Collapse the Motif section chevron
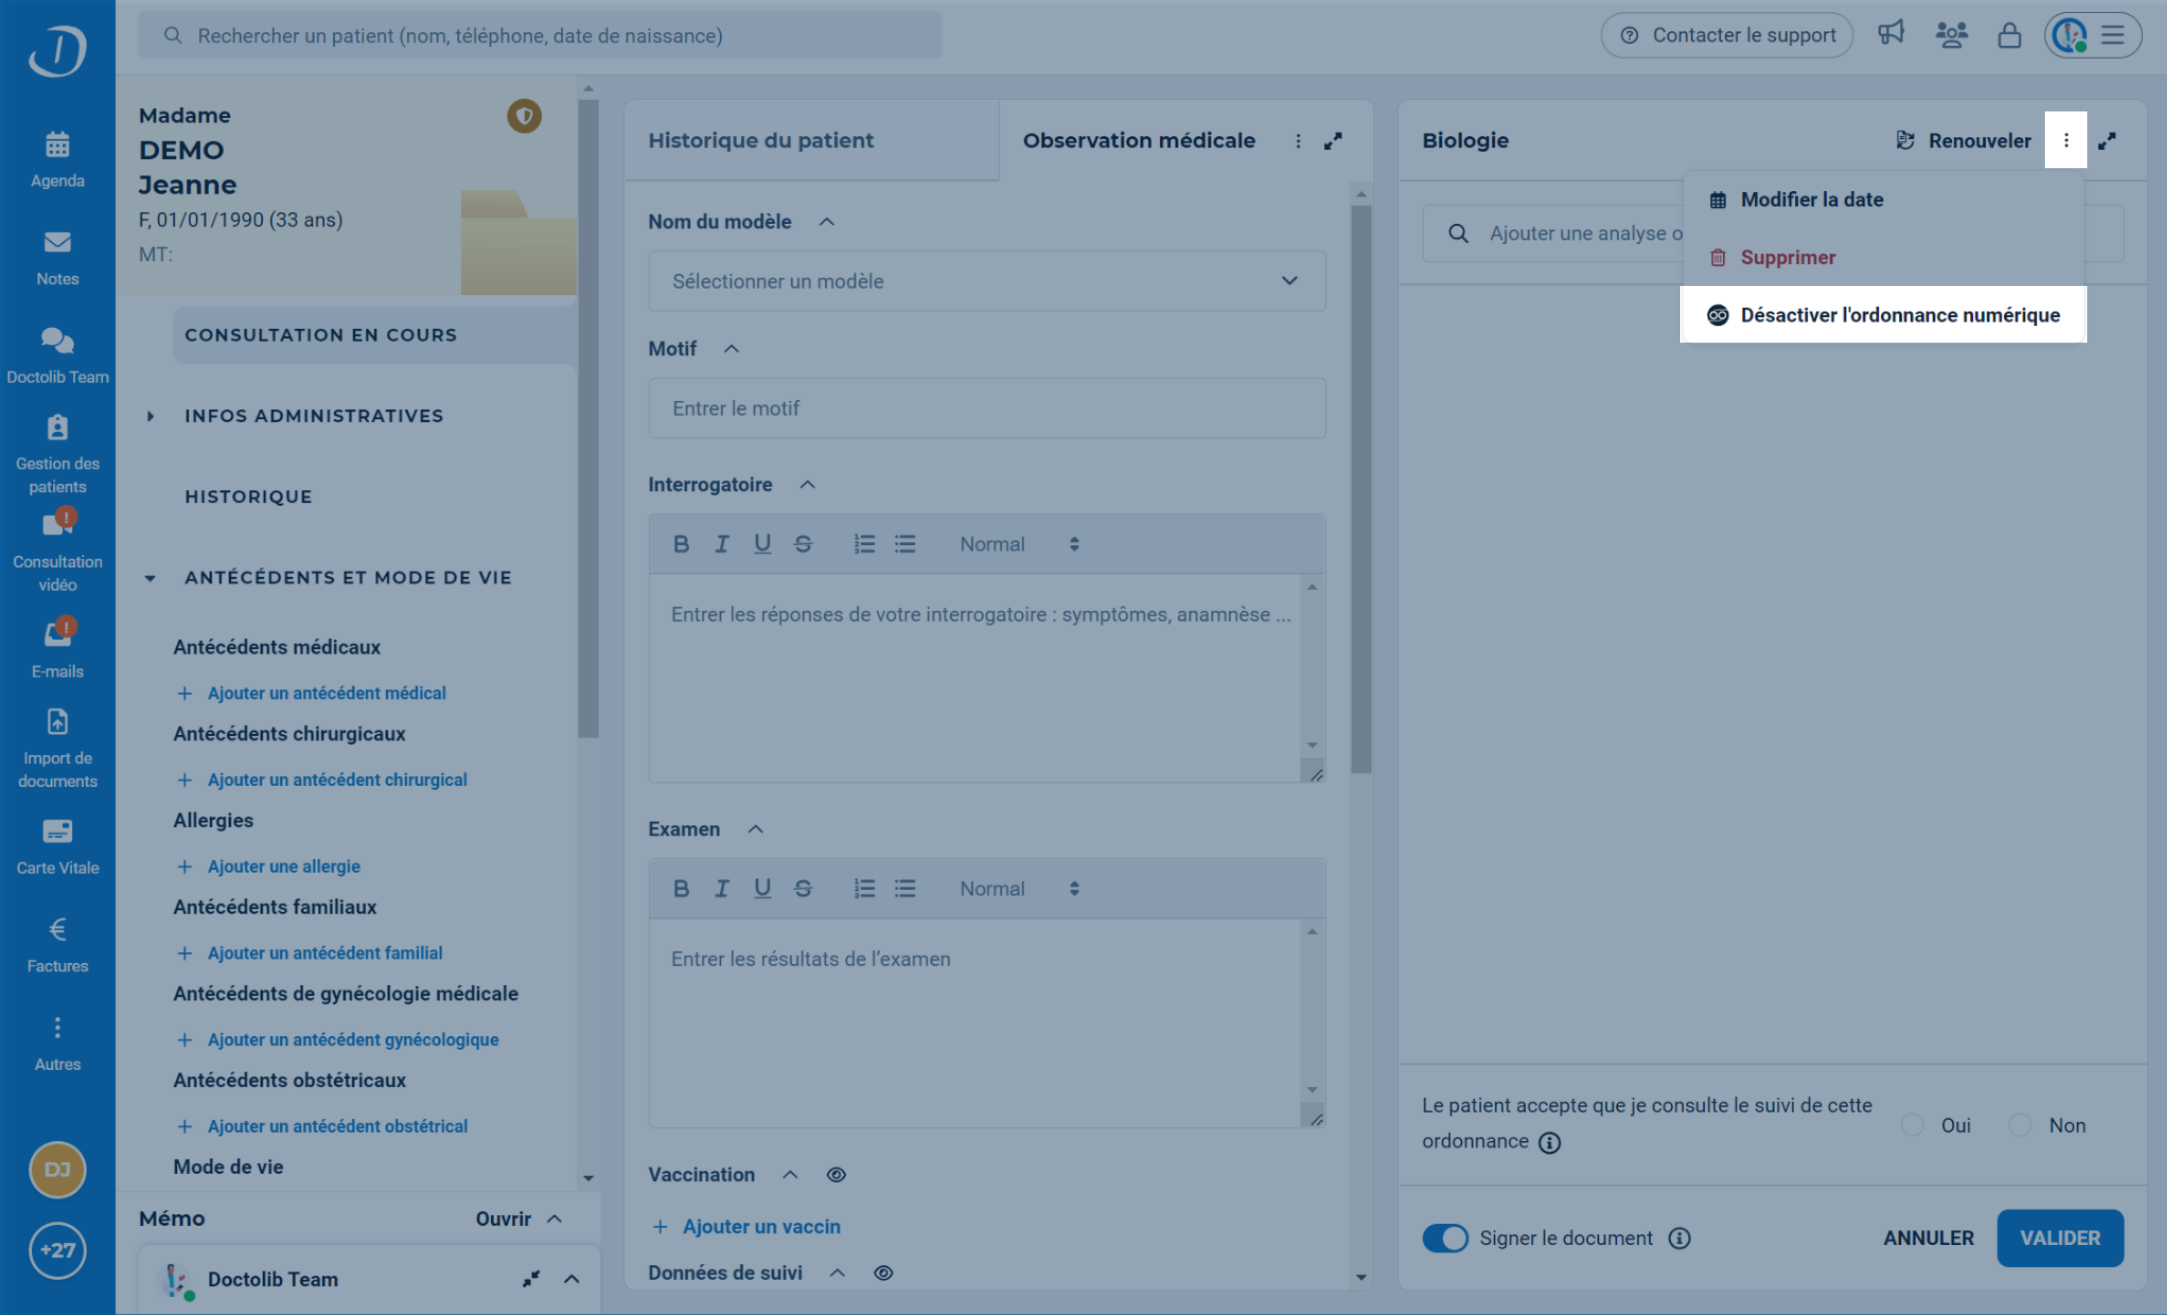The width and height of the screenshot is (2167, 1315). point(731,349)
